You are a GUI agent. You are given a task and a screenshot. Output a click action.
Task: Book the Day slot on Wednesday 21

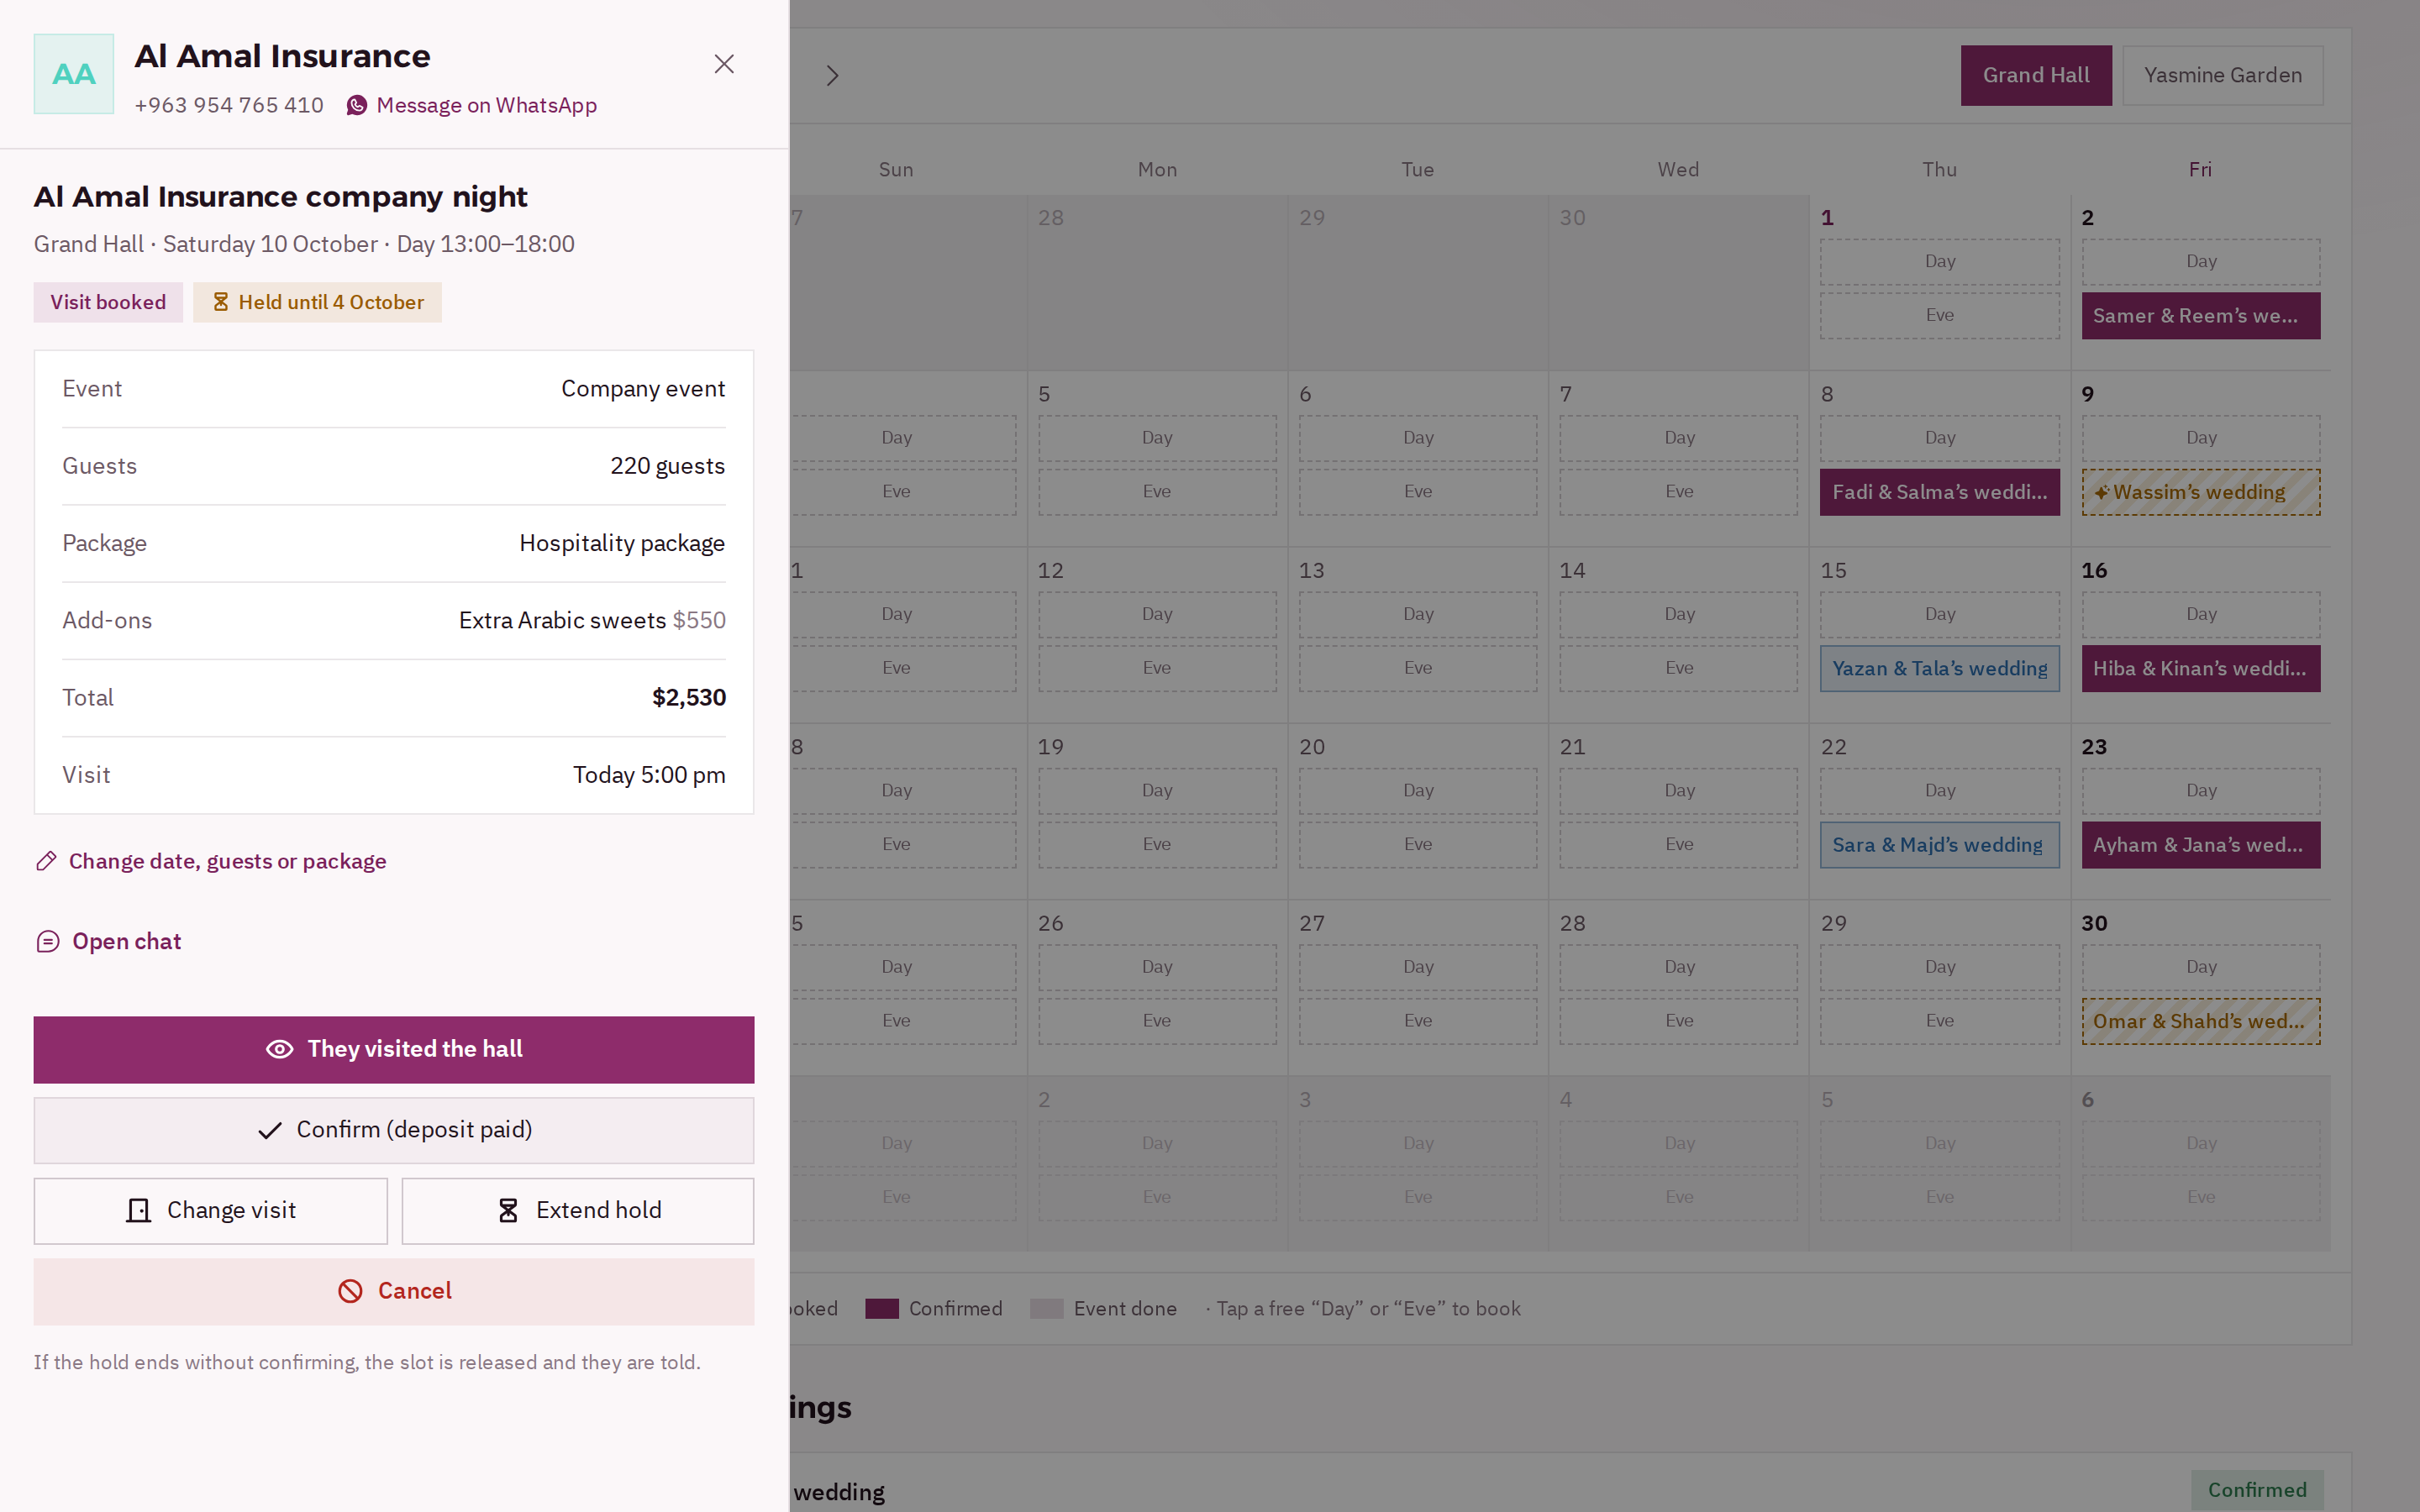pos(1678,791)
